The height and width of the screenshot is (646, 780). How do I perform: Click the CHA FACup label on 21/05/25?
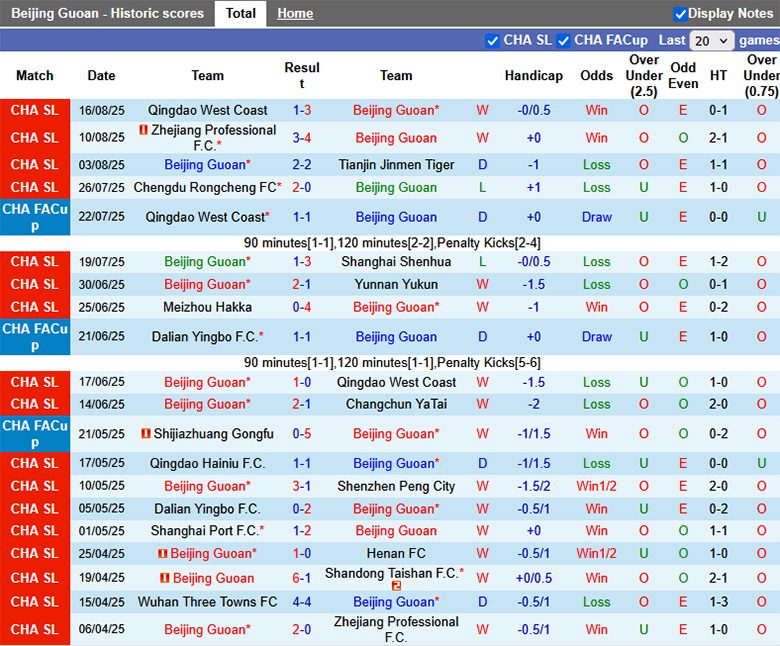35,434
